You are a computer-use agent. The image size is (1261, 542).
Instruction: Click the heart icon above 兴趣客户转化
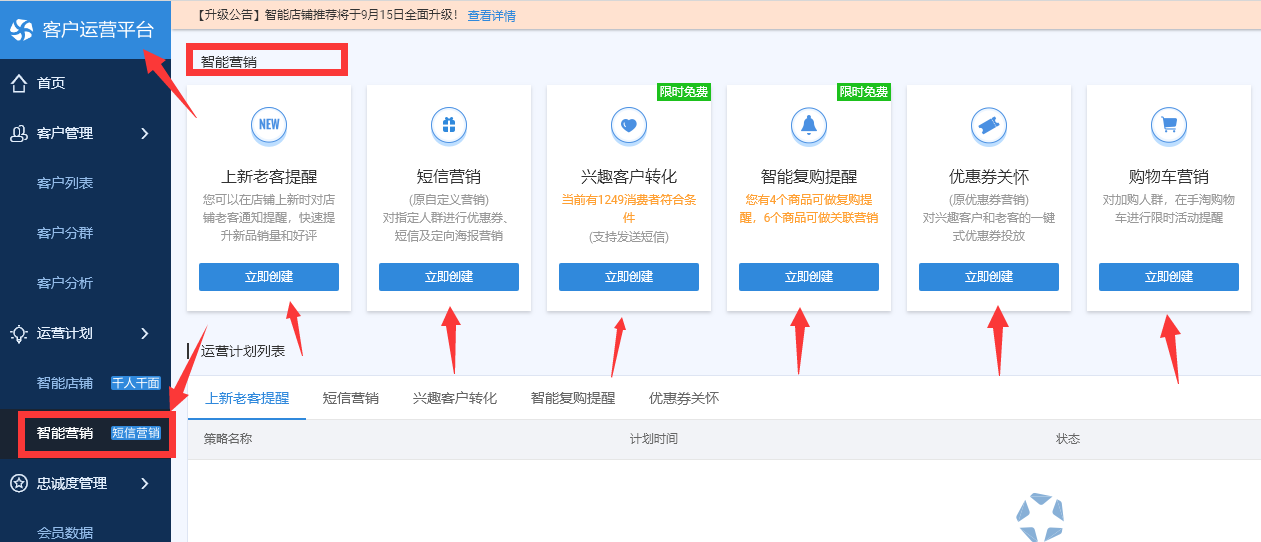point(629,125)
